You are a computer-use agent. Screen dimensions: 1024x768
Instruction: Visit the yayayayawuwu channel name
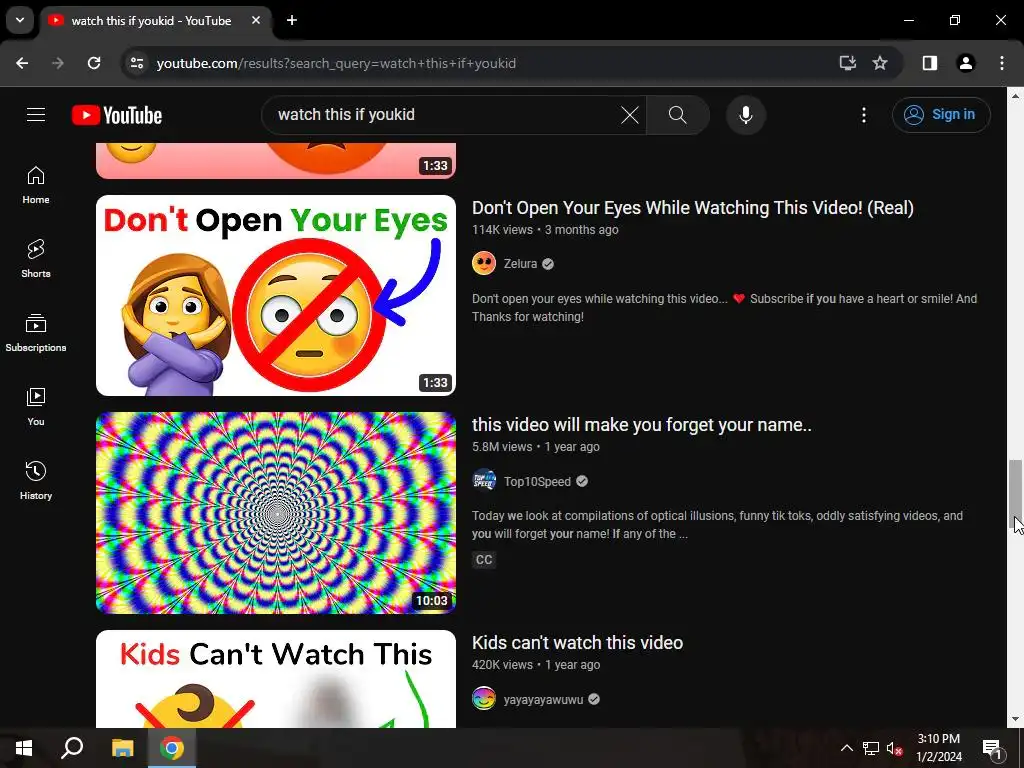point(543,699)
